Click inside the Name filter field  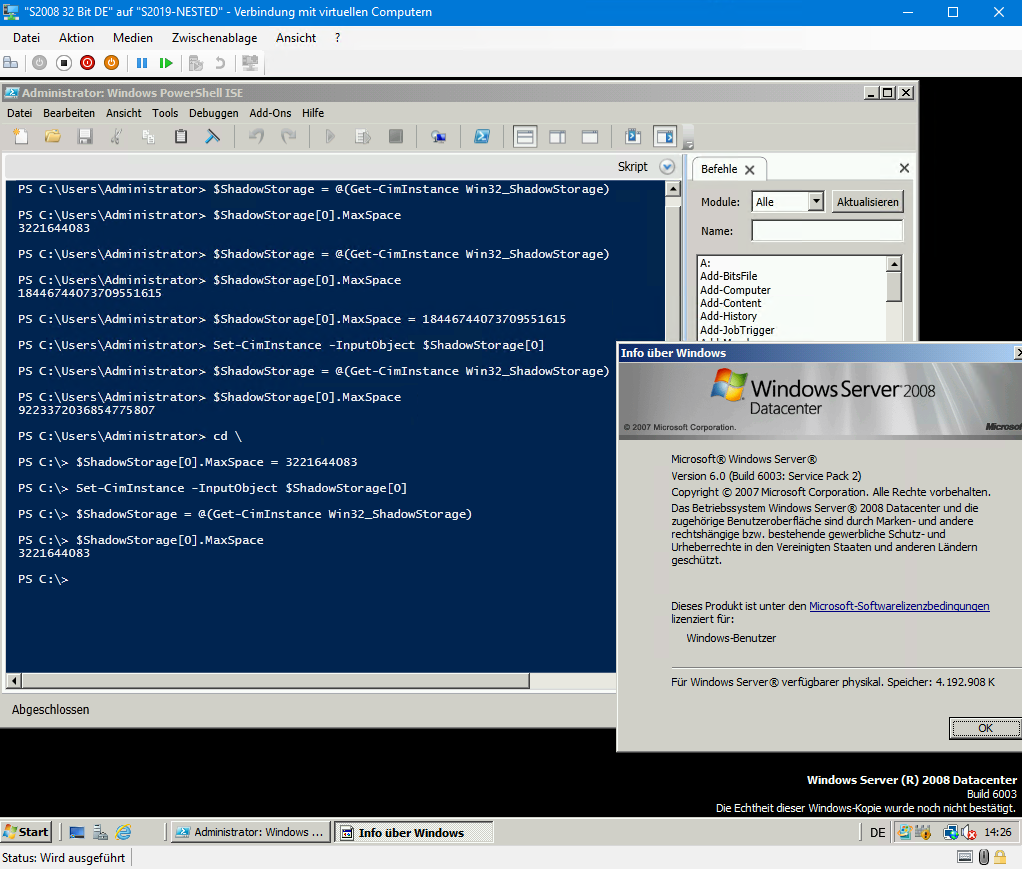pos(825,230)
